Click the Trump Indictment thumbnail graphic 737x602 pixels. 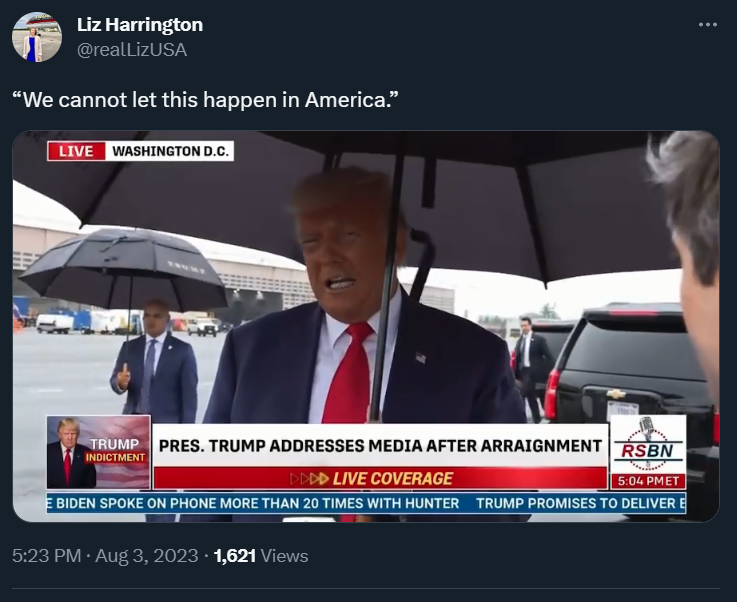click(99, 452)
